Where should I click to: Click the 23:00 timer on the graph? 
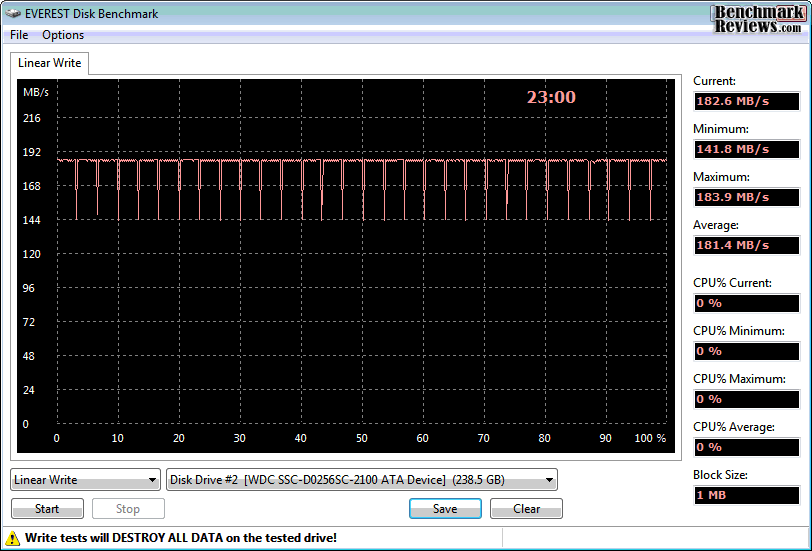[551, 97]
